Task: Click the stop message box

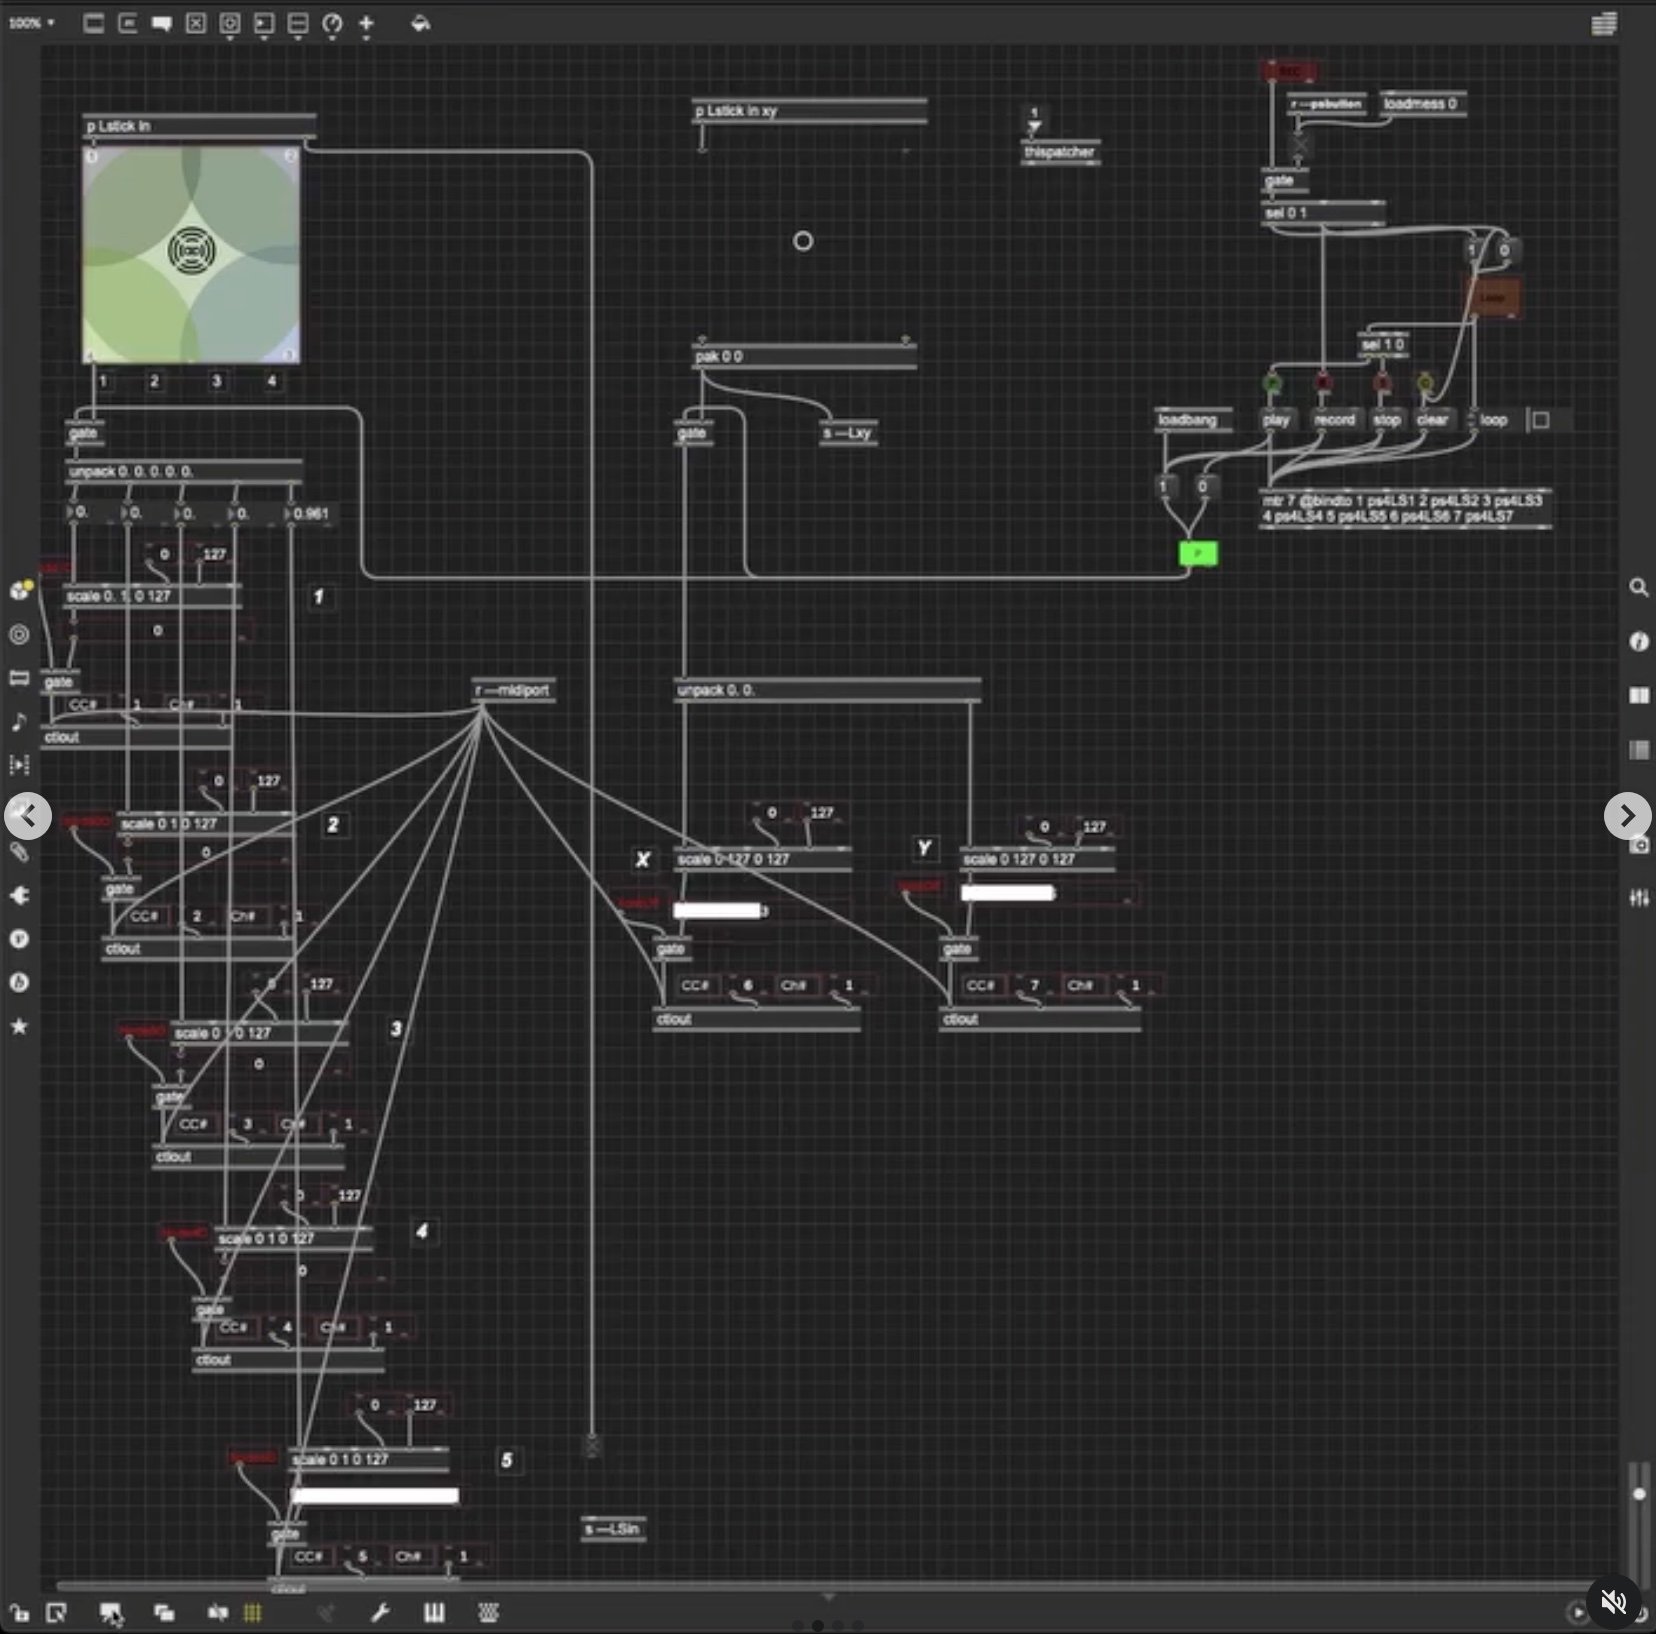Action: click(1386, 420)
